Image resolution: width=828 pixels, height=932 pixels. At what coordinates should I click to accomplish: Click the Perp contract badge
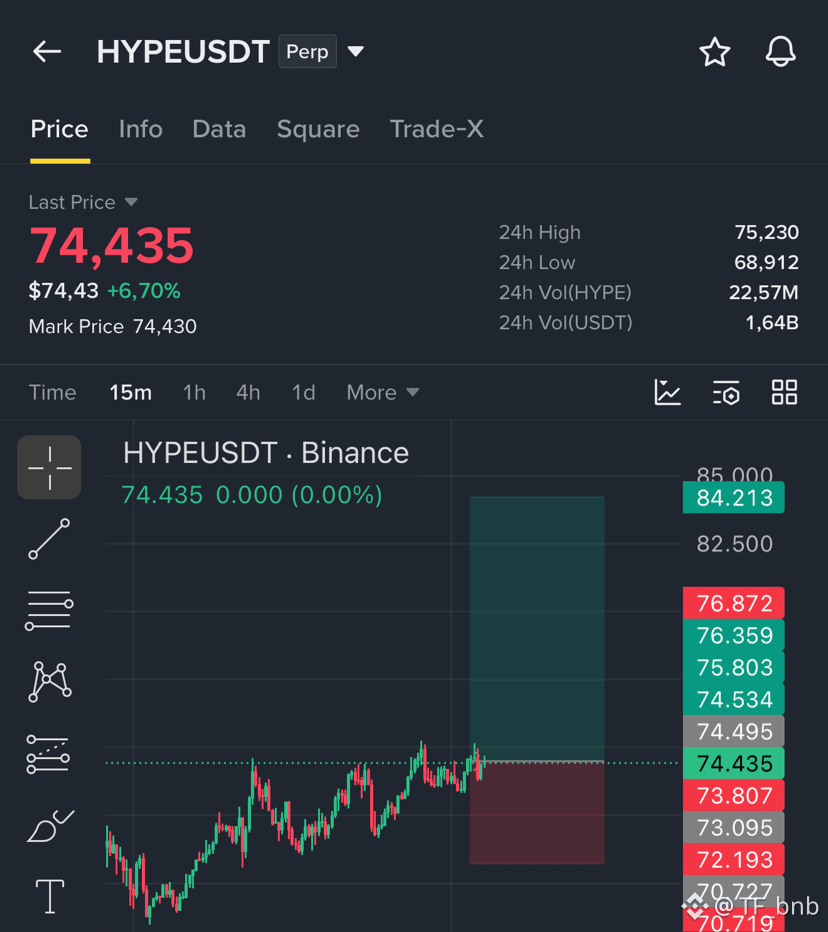point(307,52)
